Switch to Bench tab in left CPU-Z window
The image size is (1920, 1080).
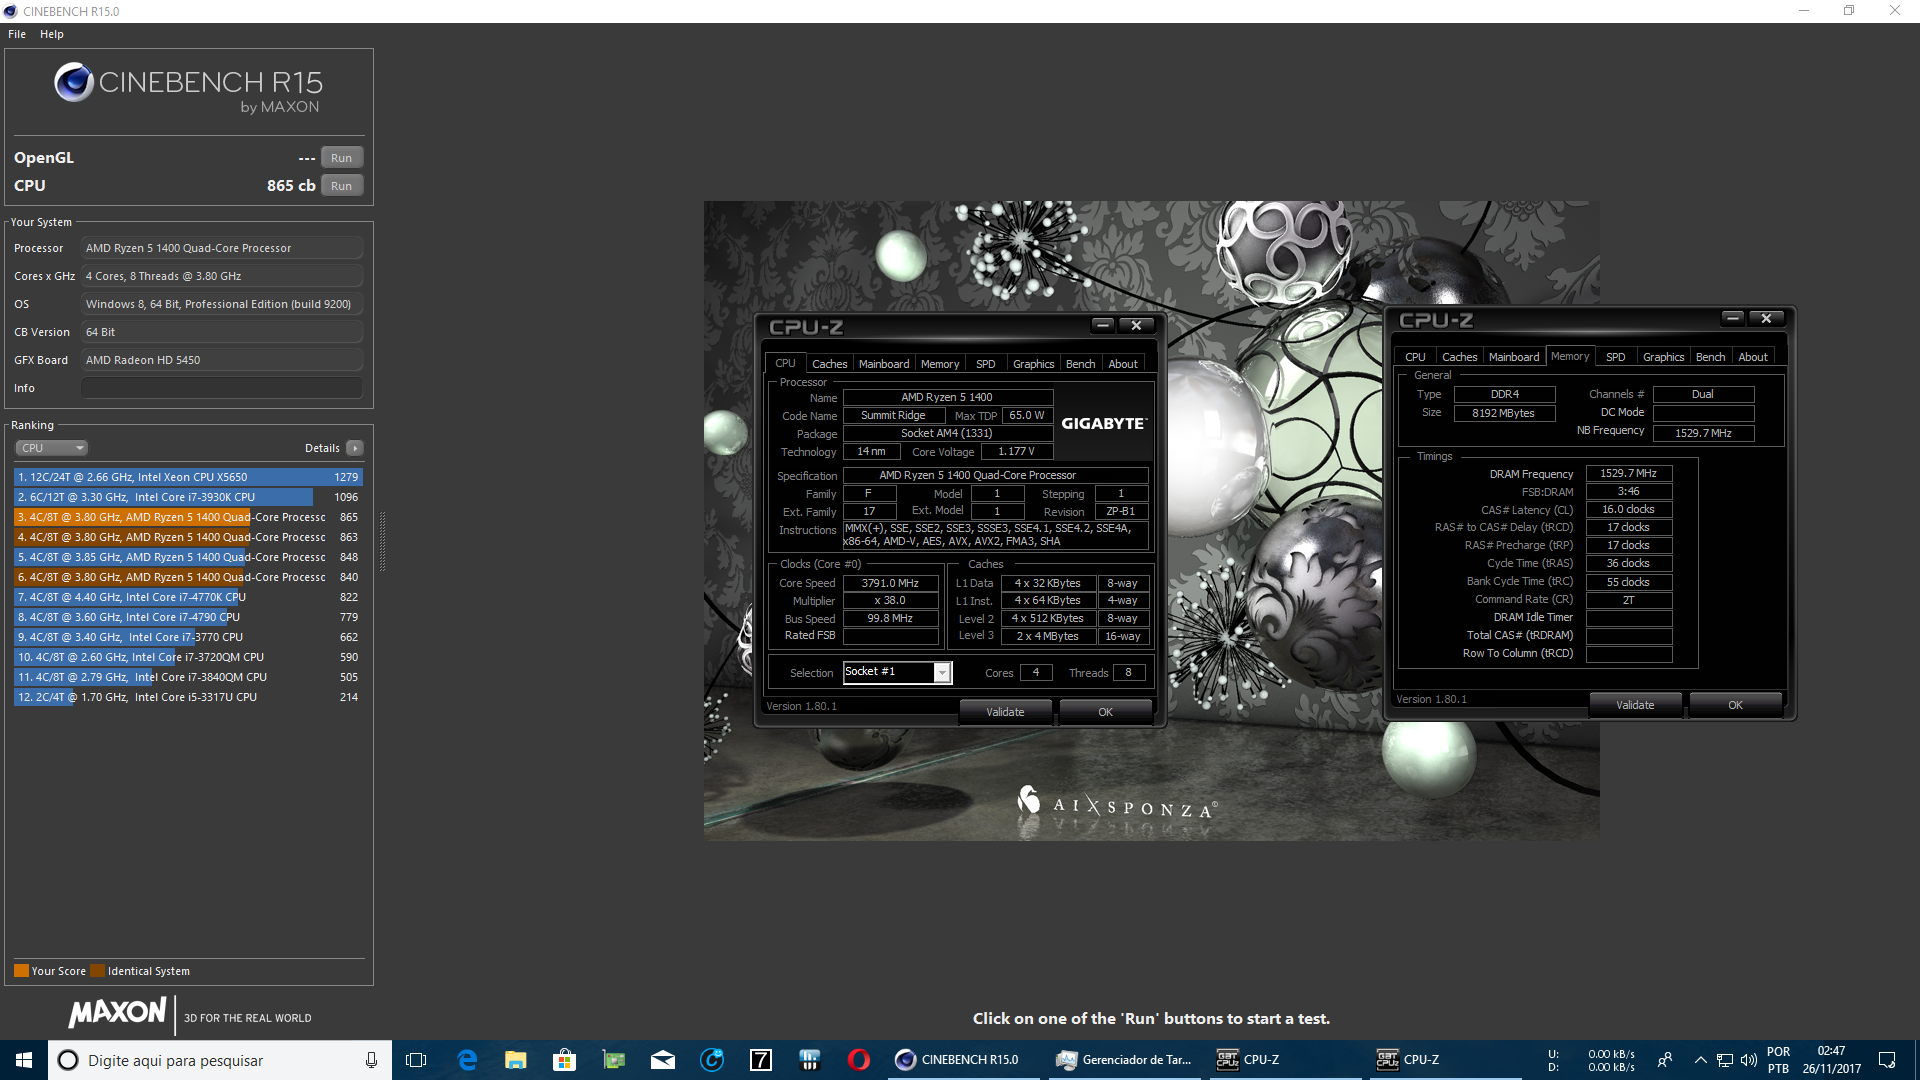(1080, 364)
